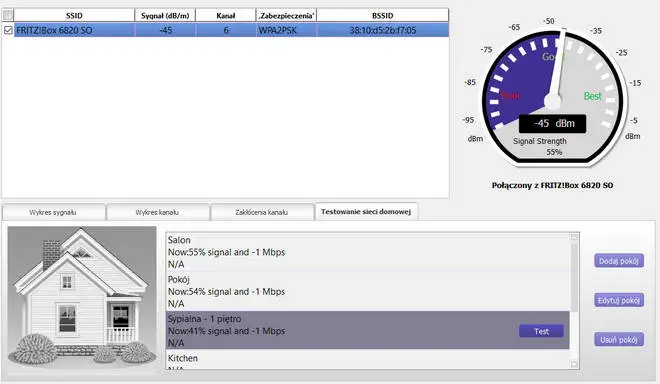The height and width of the screenshot is (384, 660).
Task: Sort networks by SSID column header
Action: [x=74, y=16]
